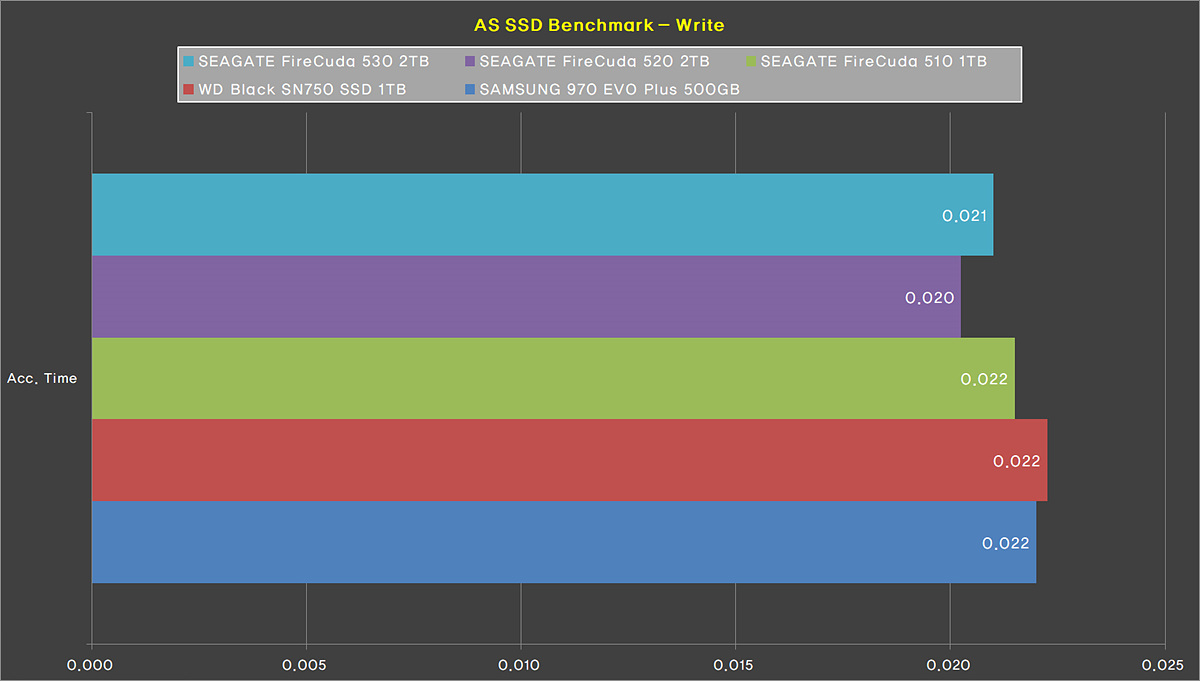Click the purple FireCuda 520 legend swatch
This screenshot has width=1200, height=681.
(470, 62)
